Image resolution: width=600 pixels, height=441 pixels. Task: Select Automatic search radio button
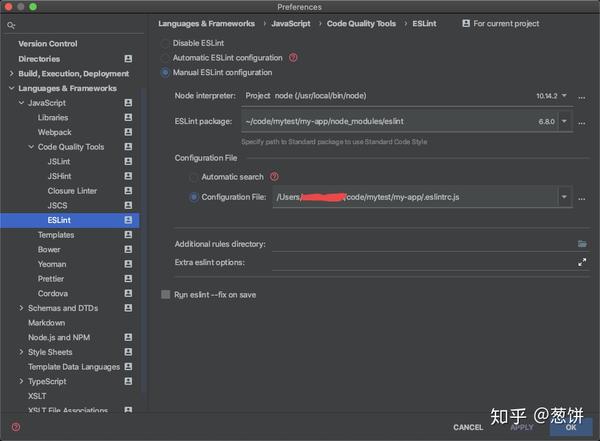(194, 177)
